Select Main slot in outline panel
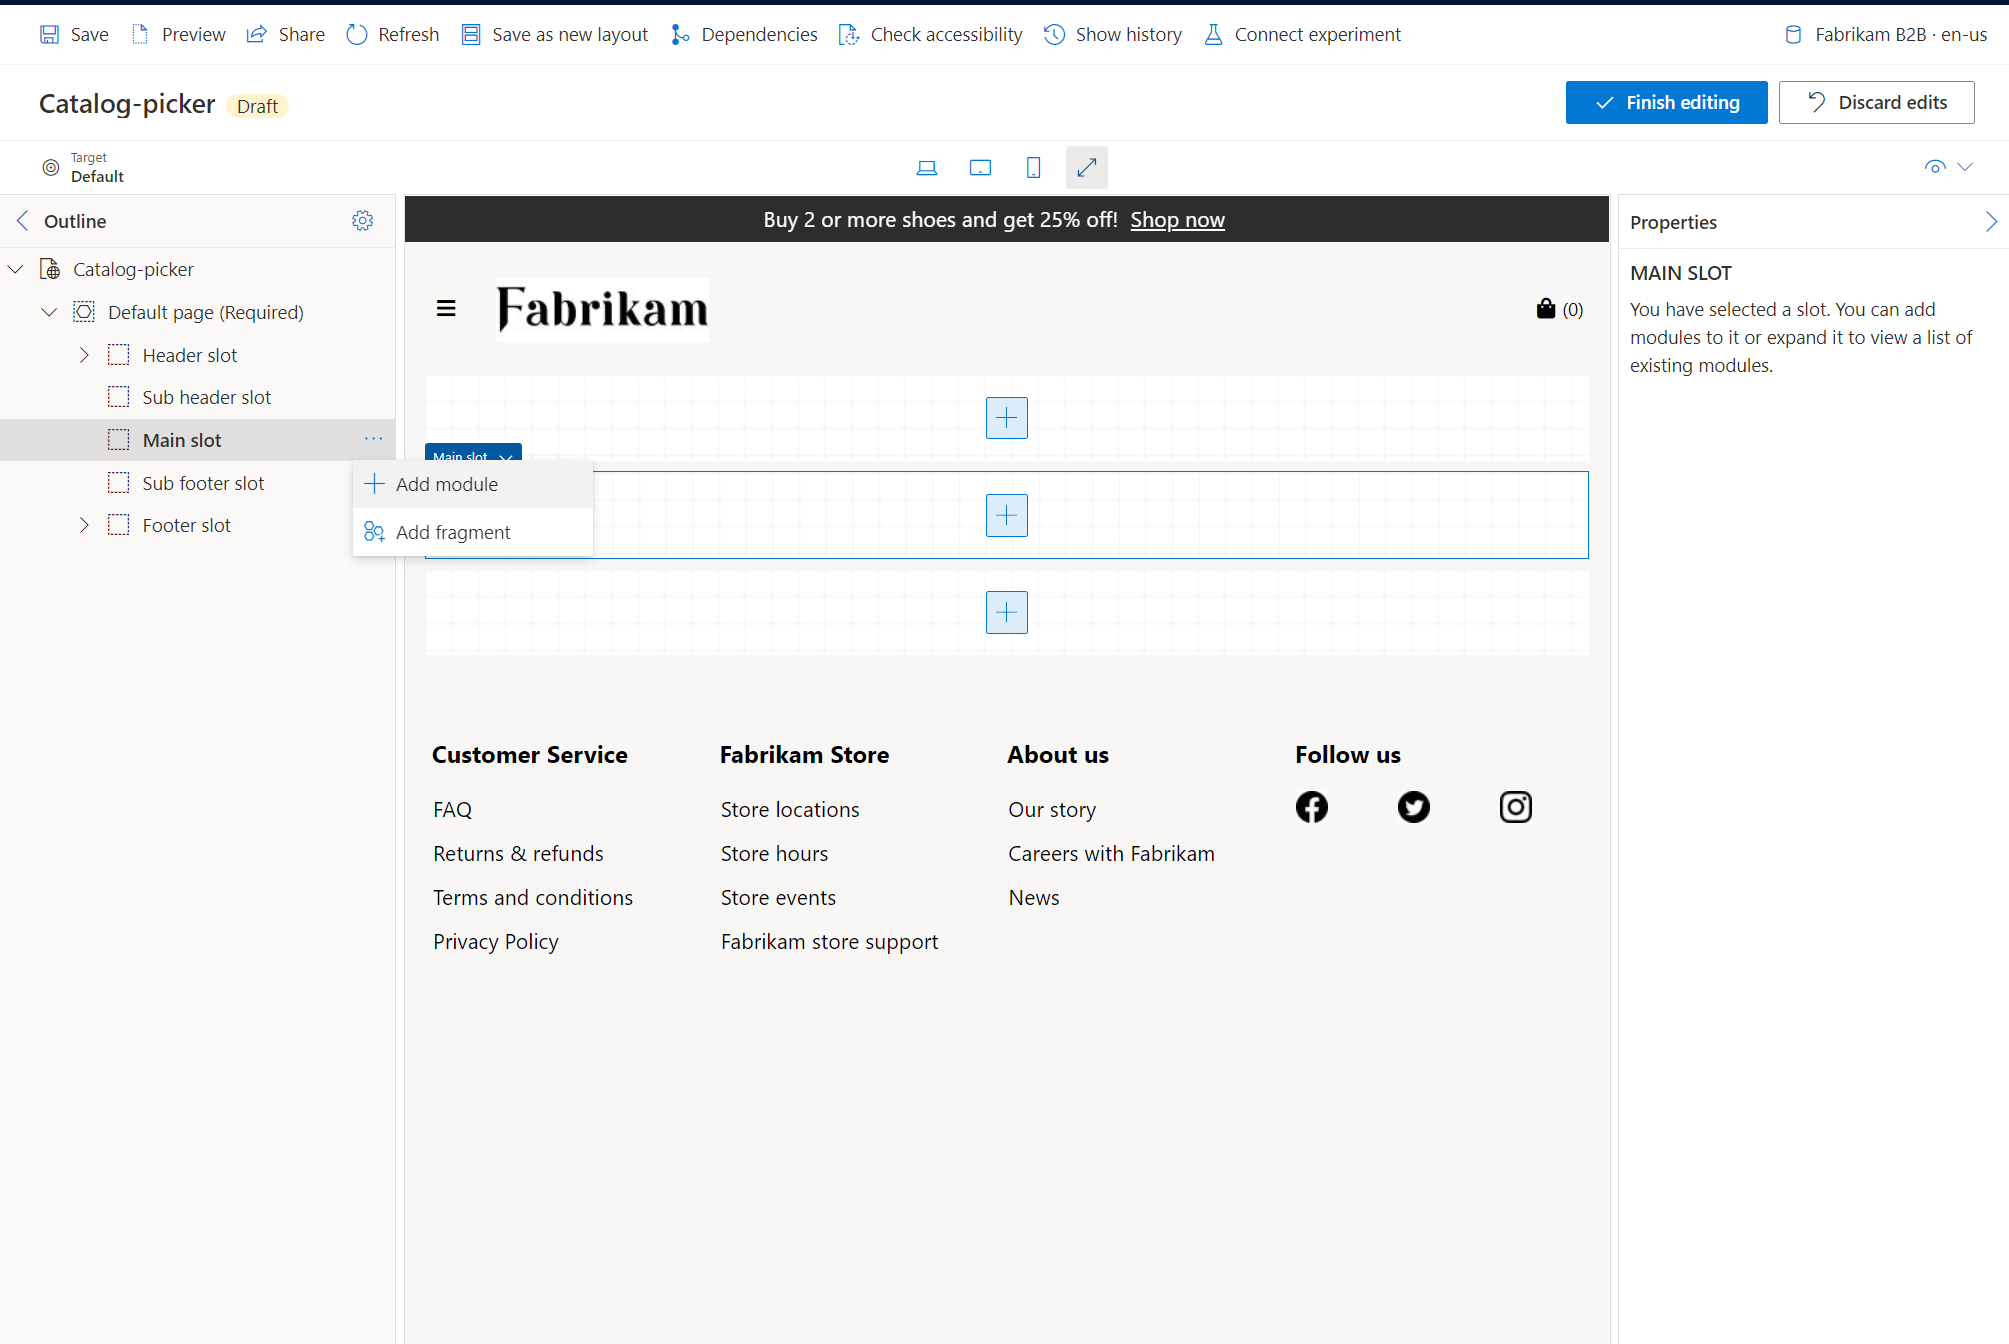 (180, 440)
